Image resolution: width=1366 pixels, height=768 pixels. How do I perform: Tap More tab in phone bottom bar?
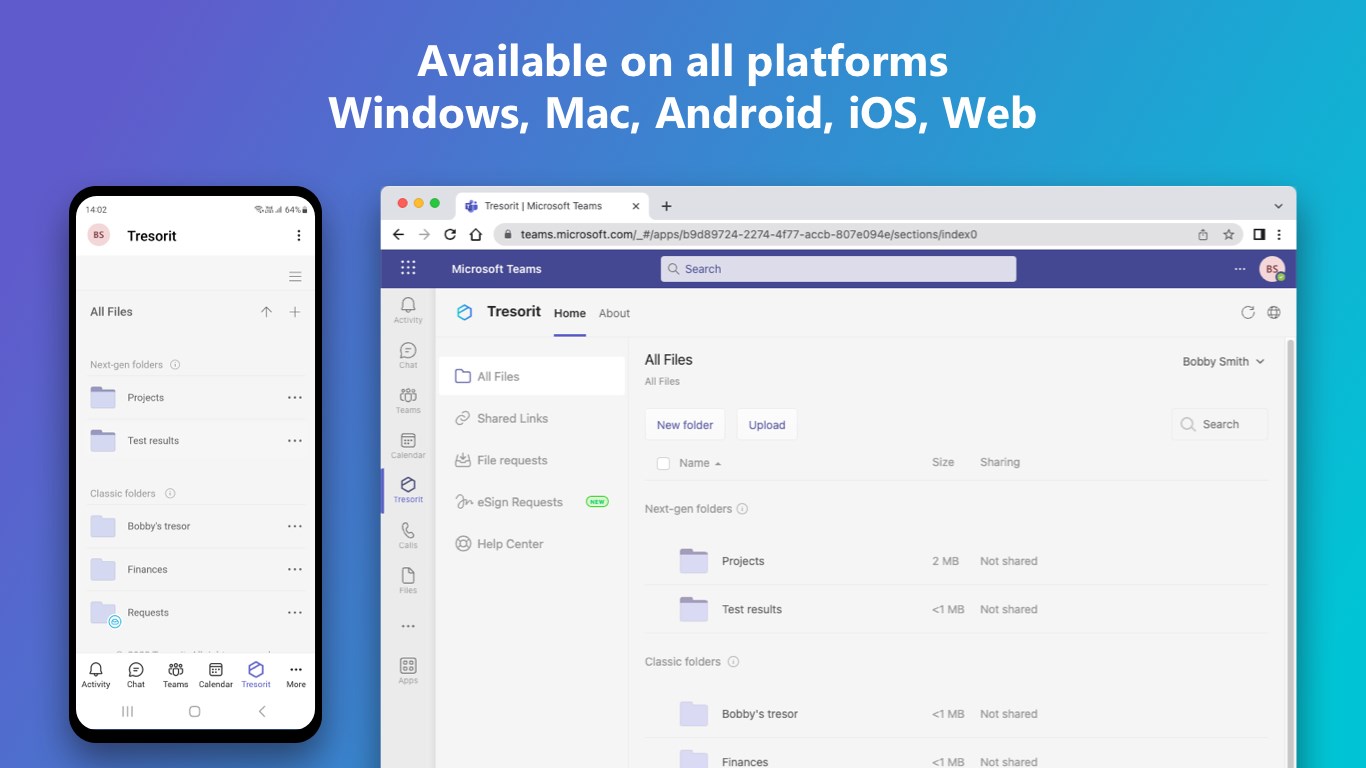pyautogui.click(x=295, y=675)
